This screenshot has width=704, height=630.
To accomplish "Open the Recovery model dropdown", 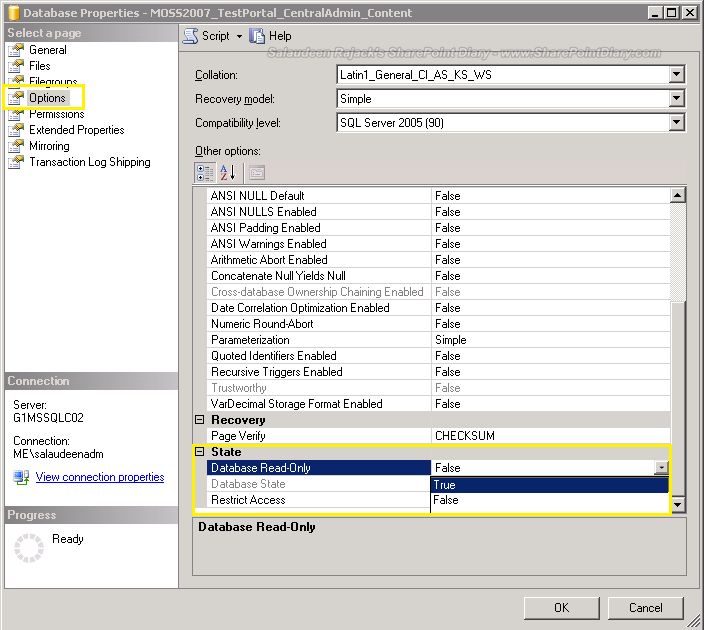I will point(676,98).
